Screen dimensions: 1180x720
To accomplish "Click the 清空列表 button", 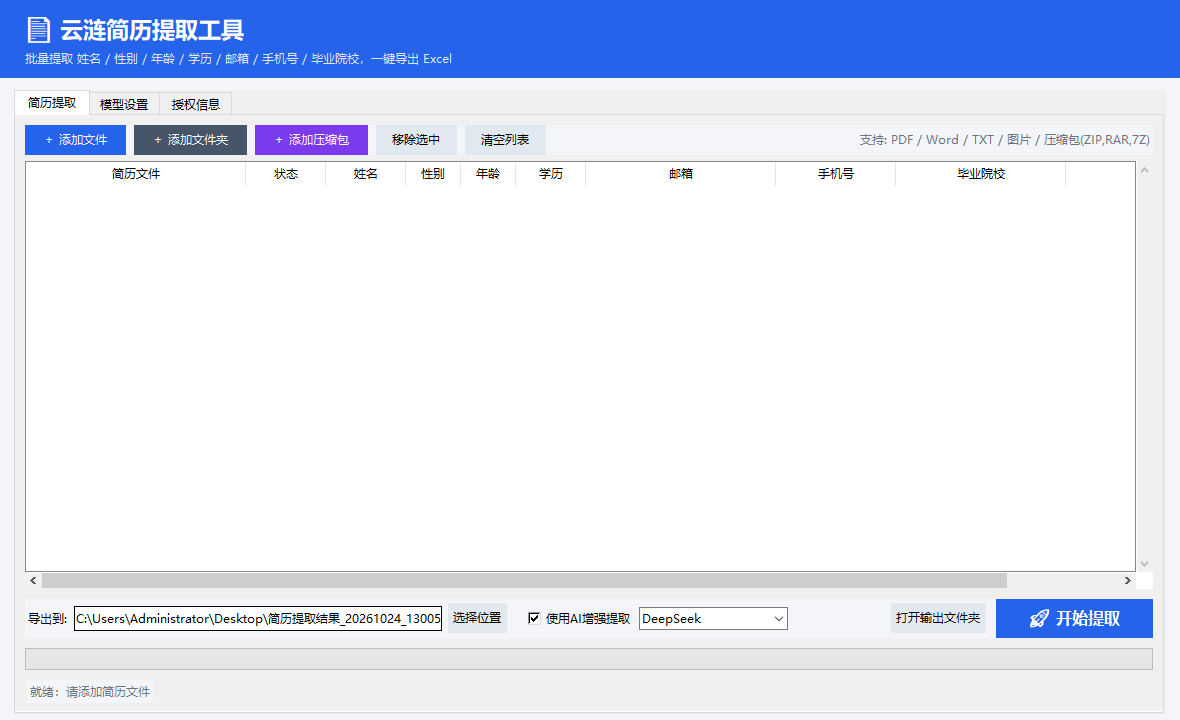I will 505,140.
